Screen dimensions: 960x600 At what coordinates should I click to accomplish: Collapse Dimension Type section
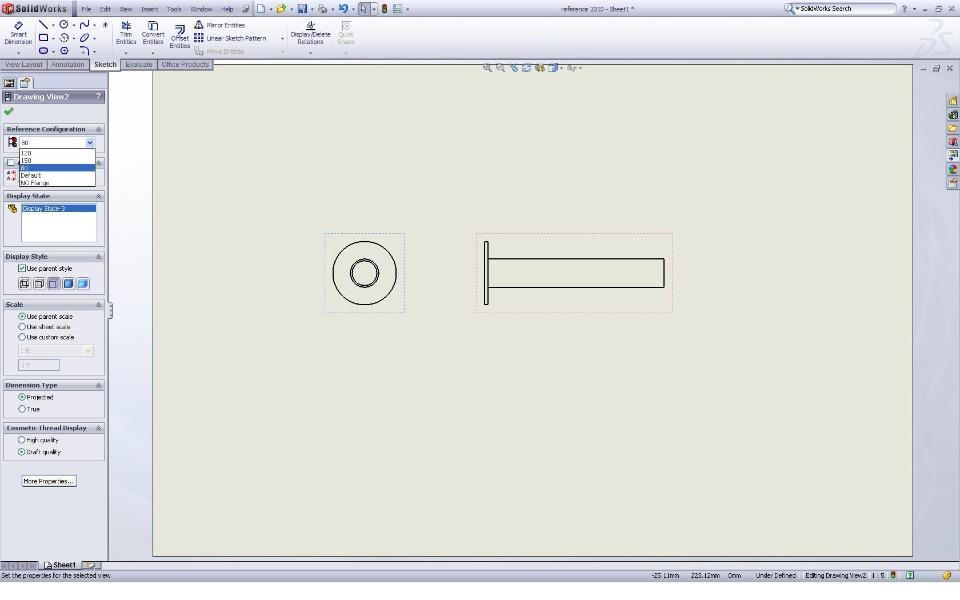coord(98,385)
